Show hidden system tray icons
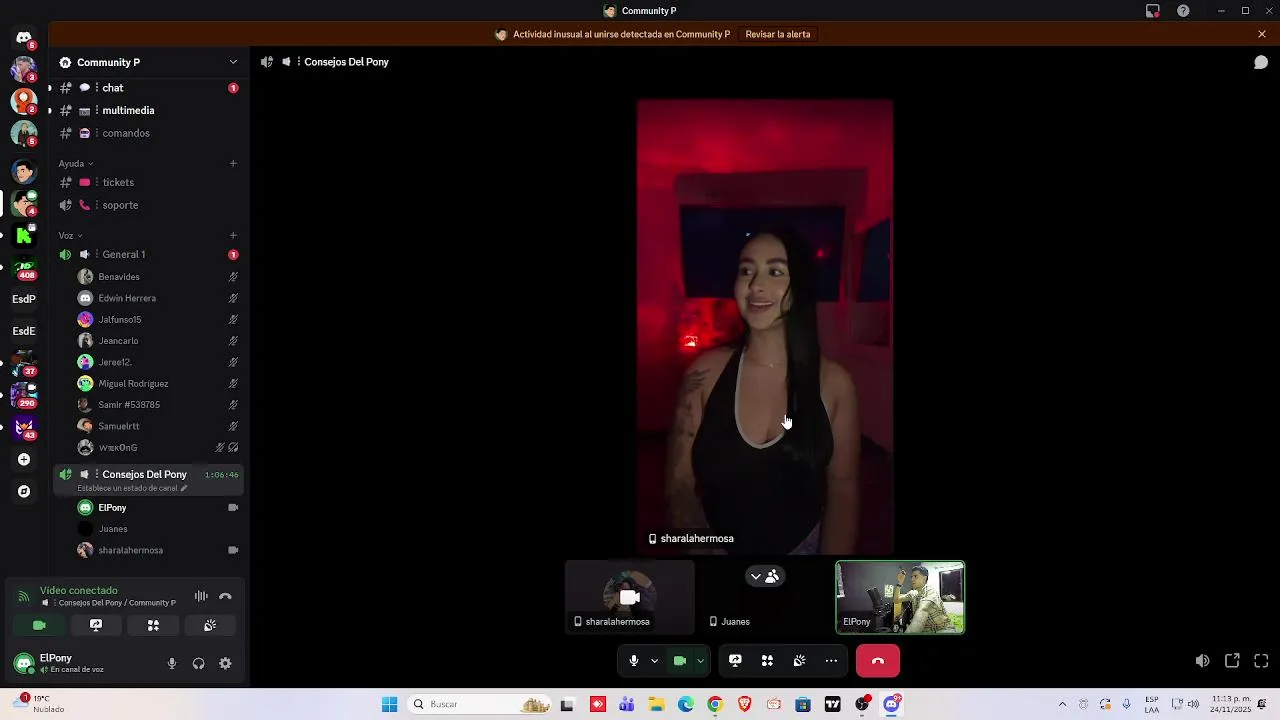Image resolution: width=1280 pixels, height=720 pixels. 1062,704
